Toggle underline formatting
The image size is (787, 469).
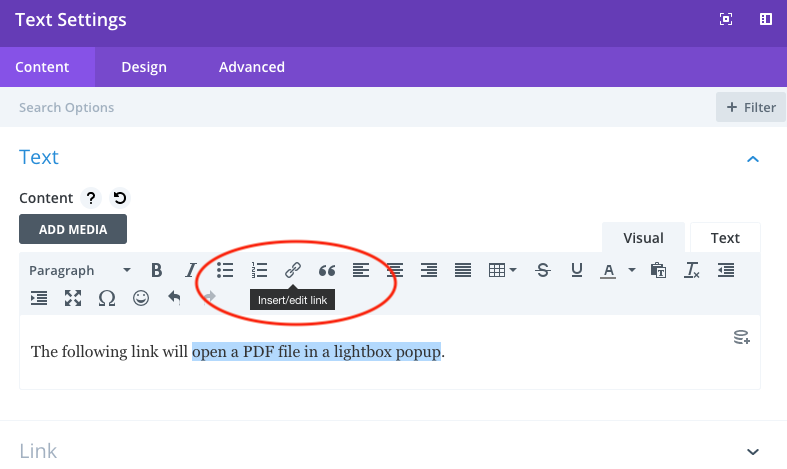click(577, 270)
